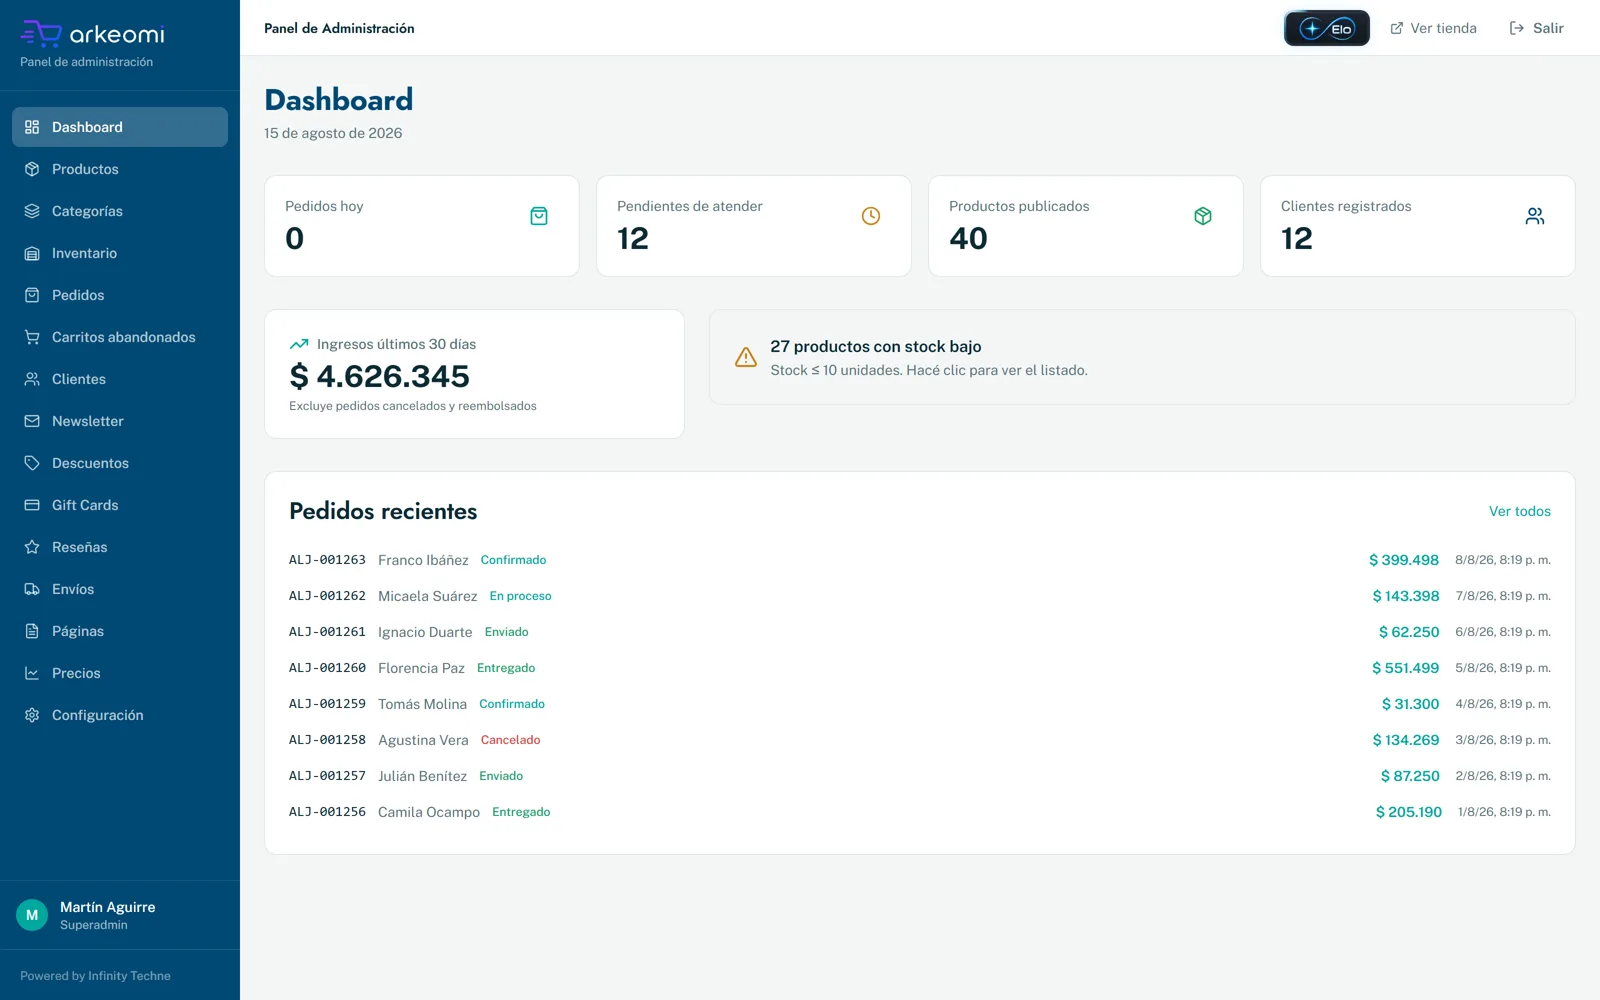Click the Cancelado status on Agustina Vera order
The width and height of the screenshot is (1600, 1000).
[510, 740]
